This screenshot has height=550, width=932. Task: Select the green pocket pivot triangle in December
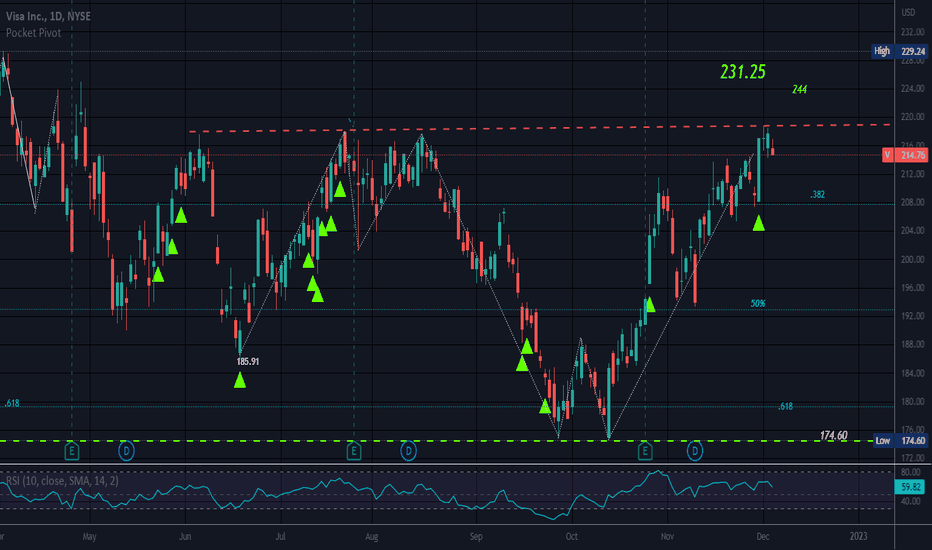[758, 224]
